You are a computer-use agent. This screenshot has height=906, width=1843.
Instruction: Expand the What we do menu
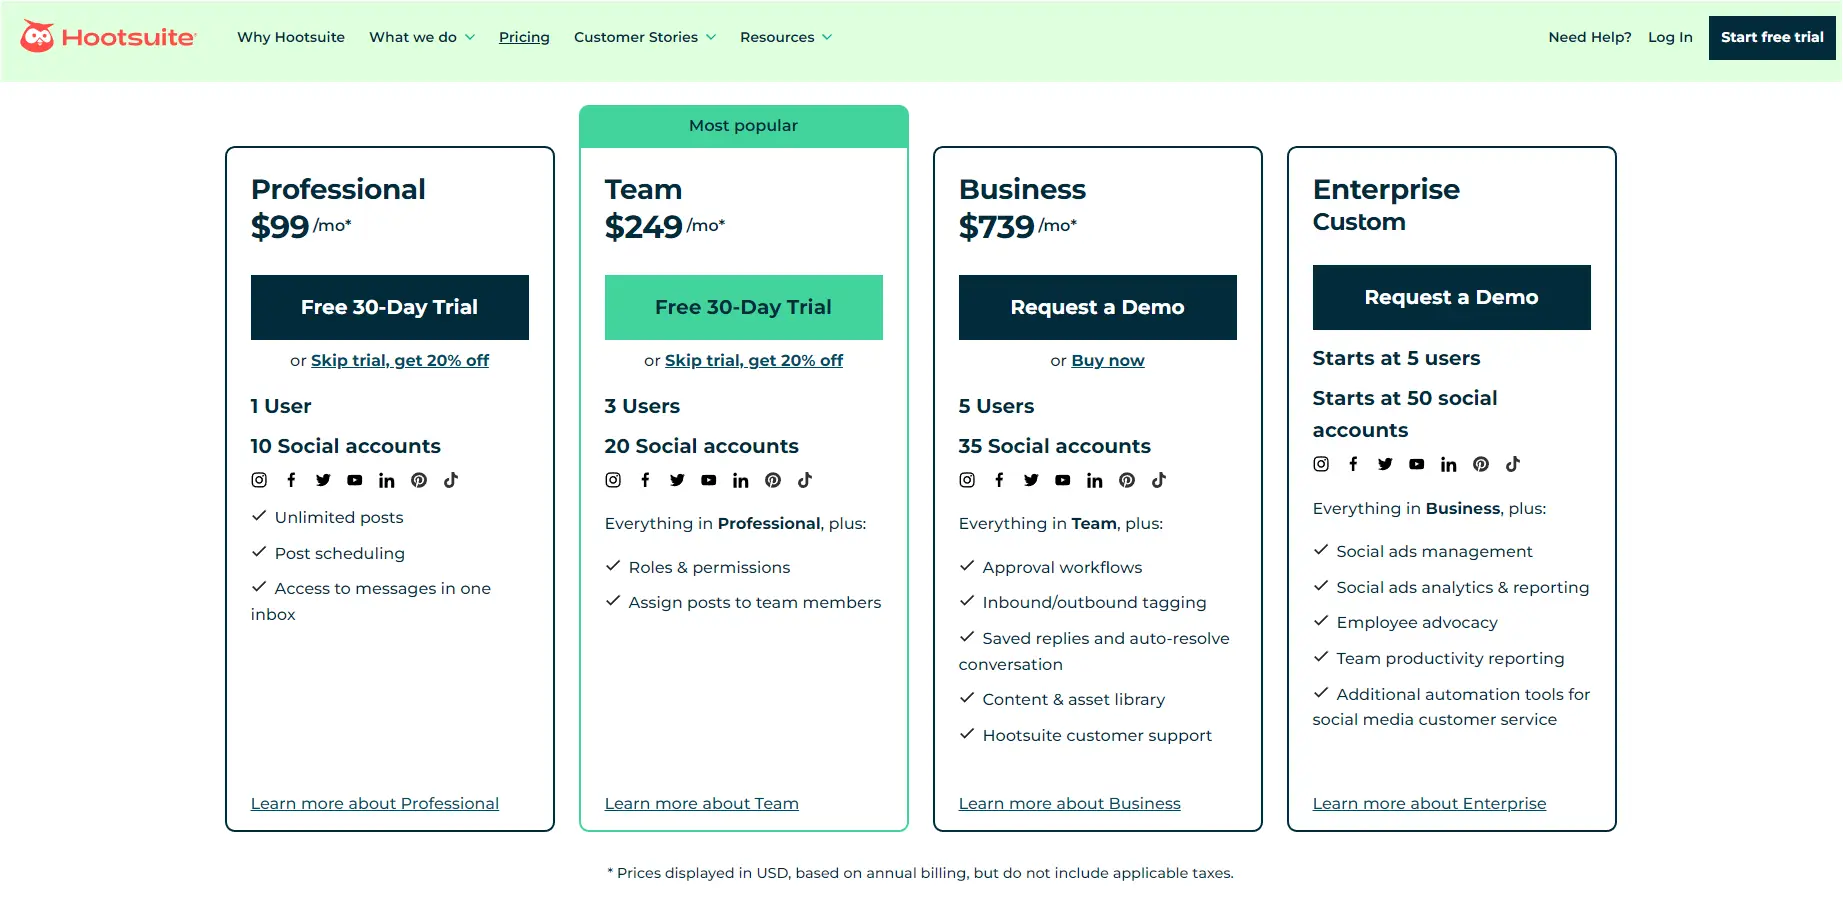coord(422,37)
